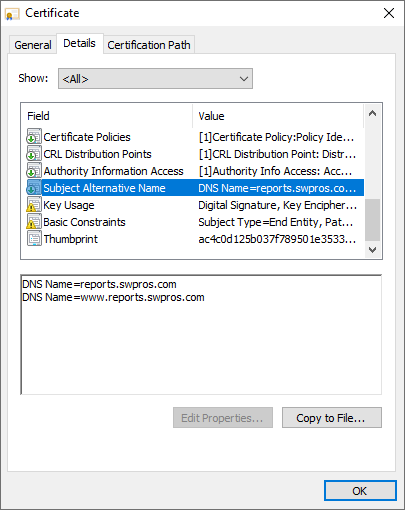The width and height of the screenshot is (405, 510).
Task: Open the Show filter dropdown
Action: [155, 79]
